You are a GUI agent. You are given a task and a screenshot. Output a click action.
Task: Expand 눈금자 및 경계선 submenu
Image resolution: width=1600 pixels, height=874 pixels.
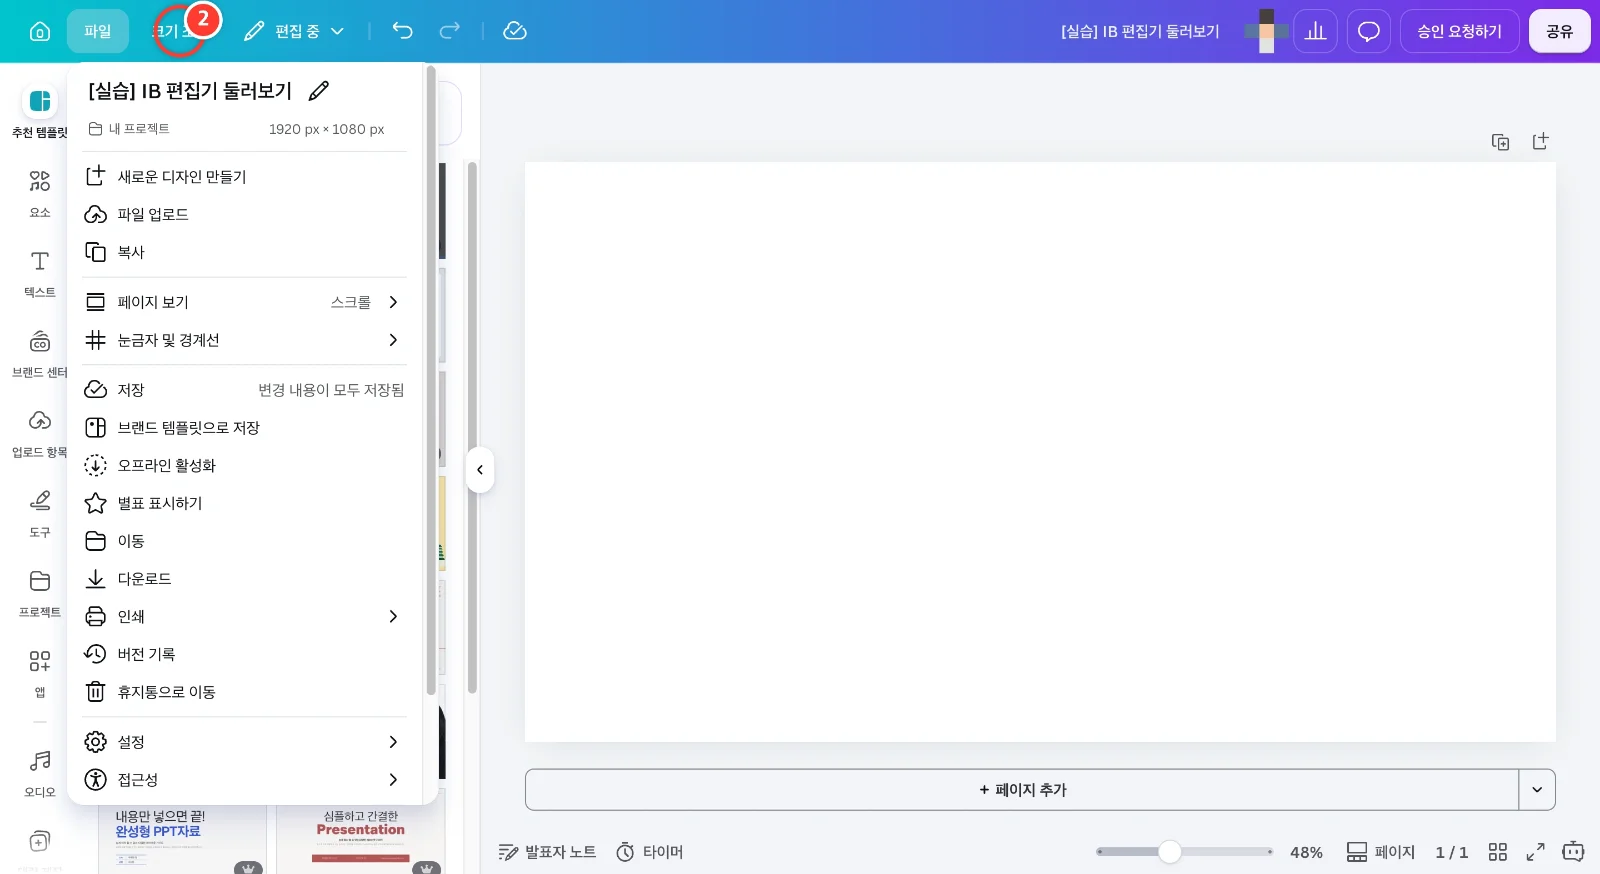pyautogui.click(x=244, y=340)
